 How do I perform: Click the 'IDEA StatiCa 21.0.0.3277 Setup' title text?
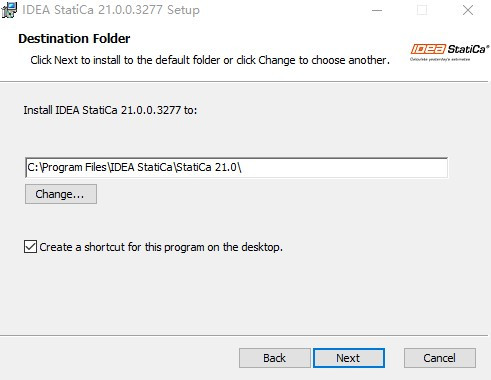click(111, 10)
